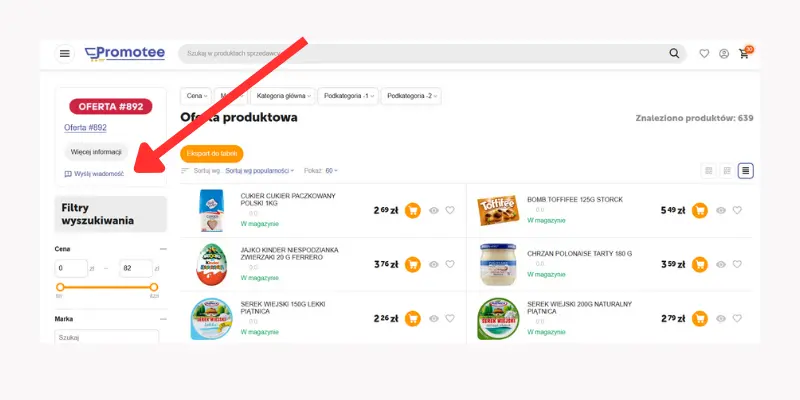Favorite the Jajko Kinder Niespodzianka product
The image size is (800, 400).
tap(449, 264)
